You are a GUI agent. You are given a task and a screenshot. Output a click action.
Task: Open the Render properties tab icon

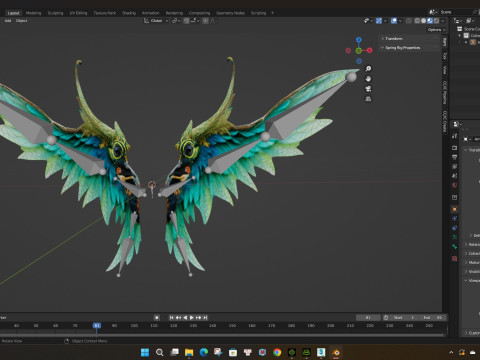click(455, 147)
